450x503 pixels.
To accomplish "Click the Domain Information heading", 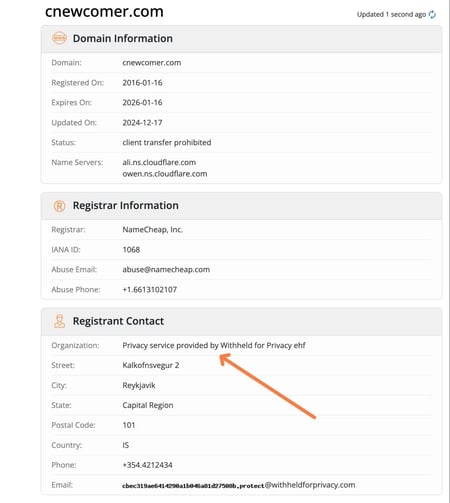I will point(123,38).
